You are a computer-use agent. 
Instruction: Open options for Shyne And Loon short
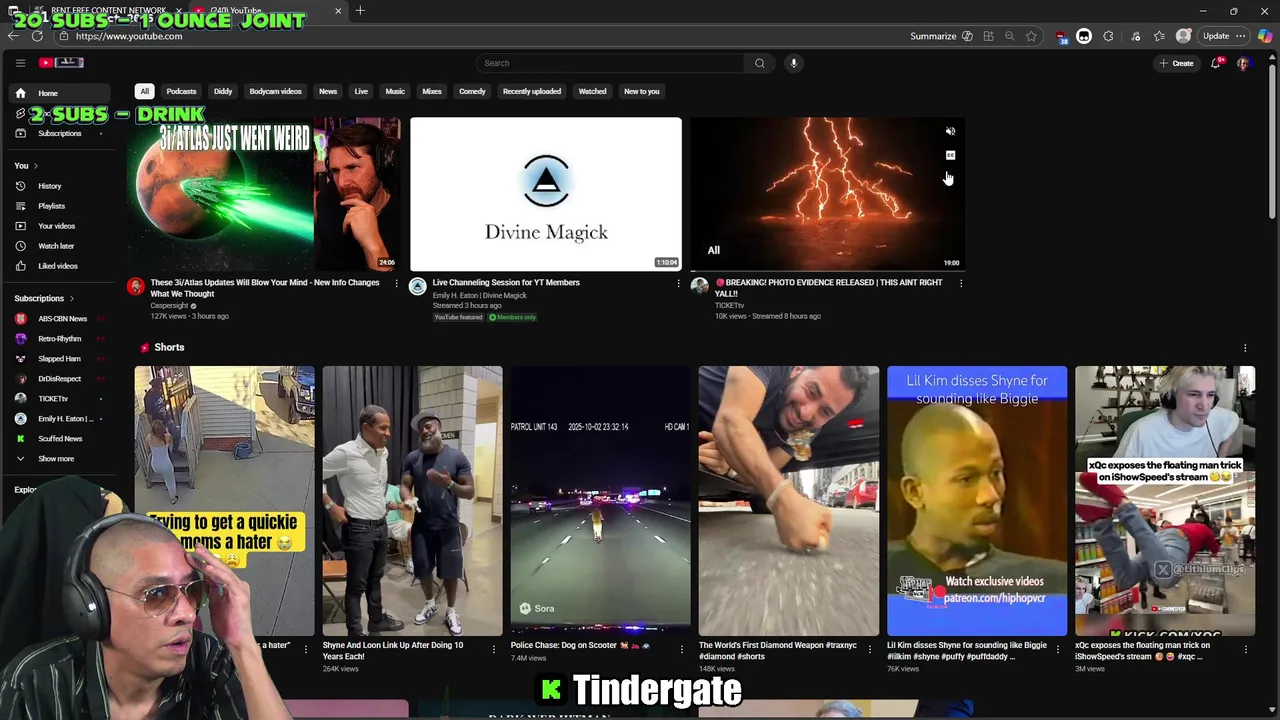[x=493, y=649]
